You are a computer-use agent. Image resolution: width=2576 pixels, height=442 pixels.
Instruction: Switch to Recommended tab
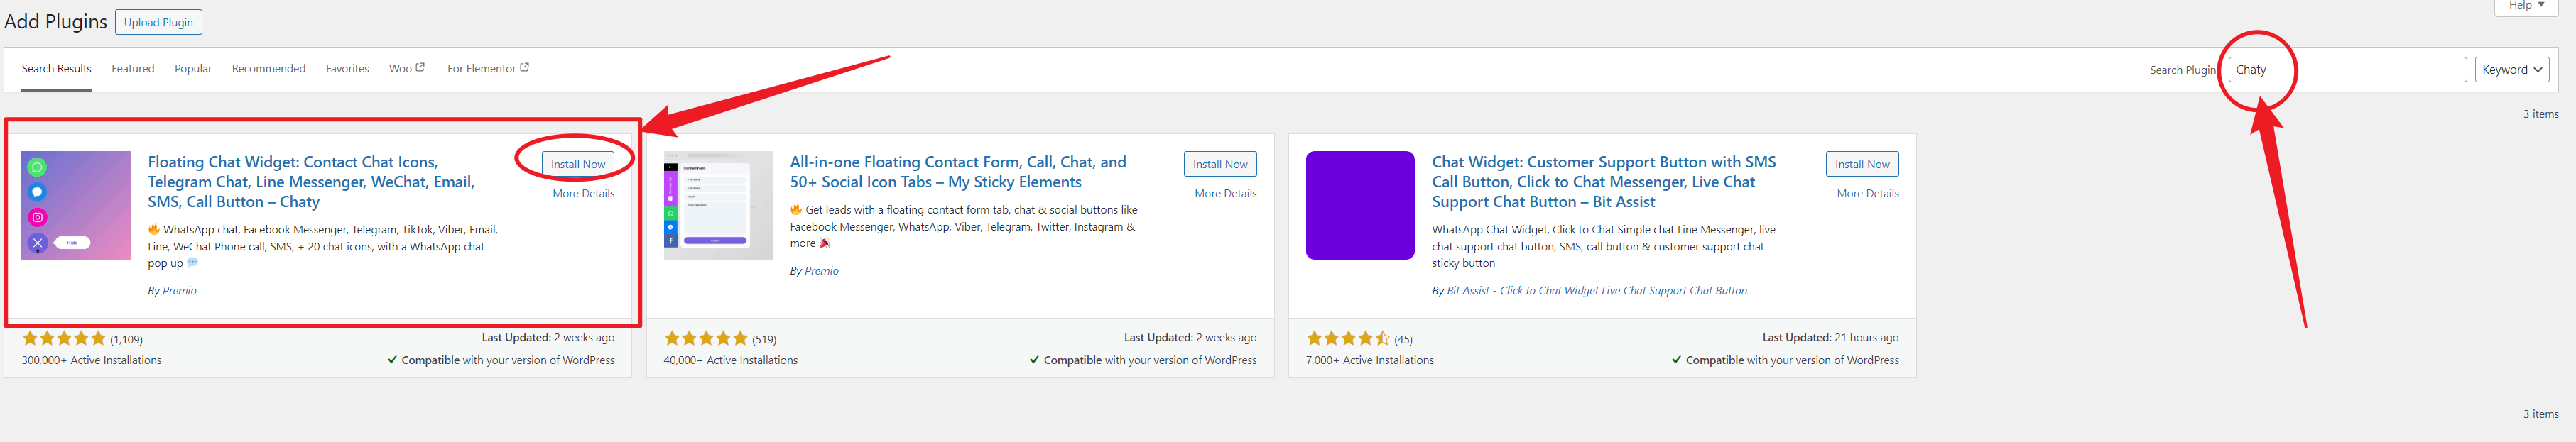[x=269, y=69]
